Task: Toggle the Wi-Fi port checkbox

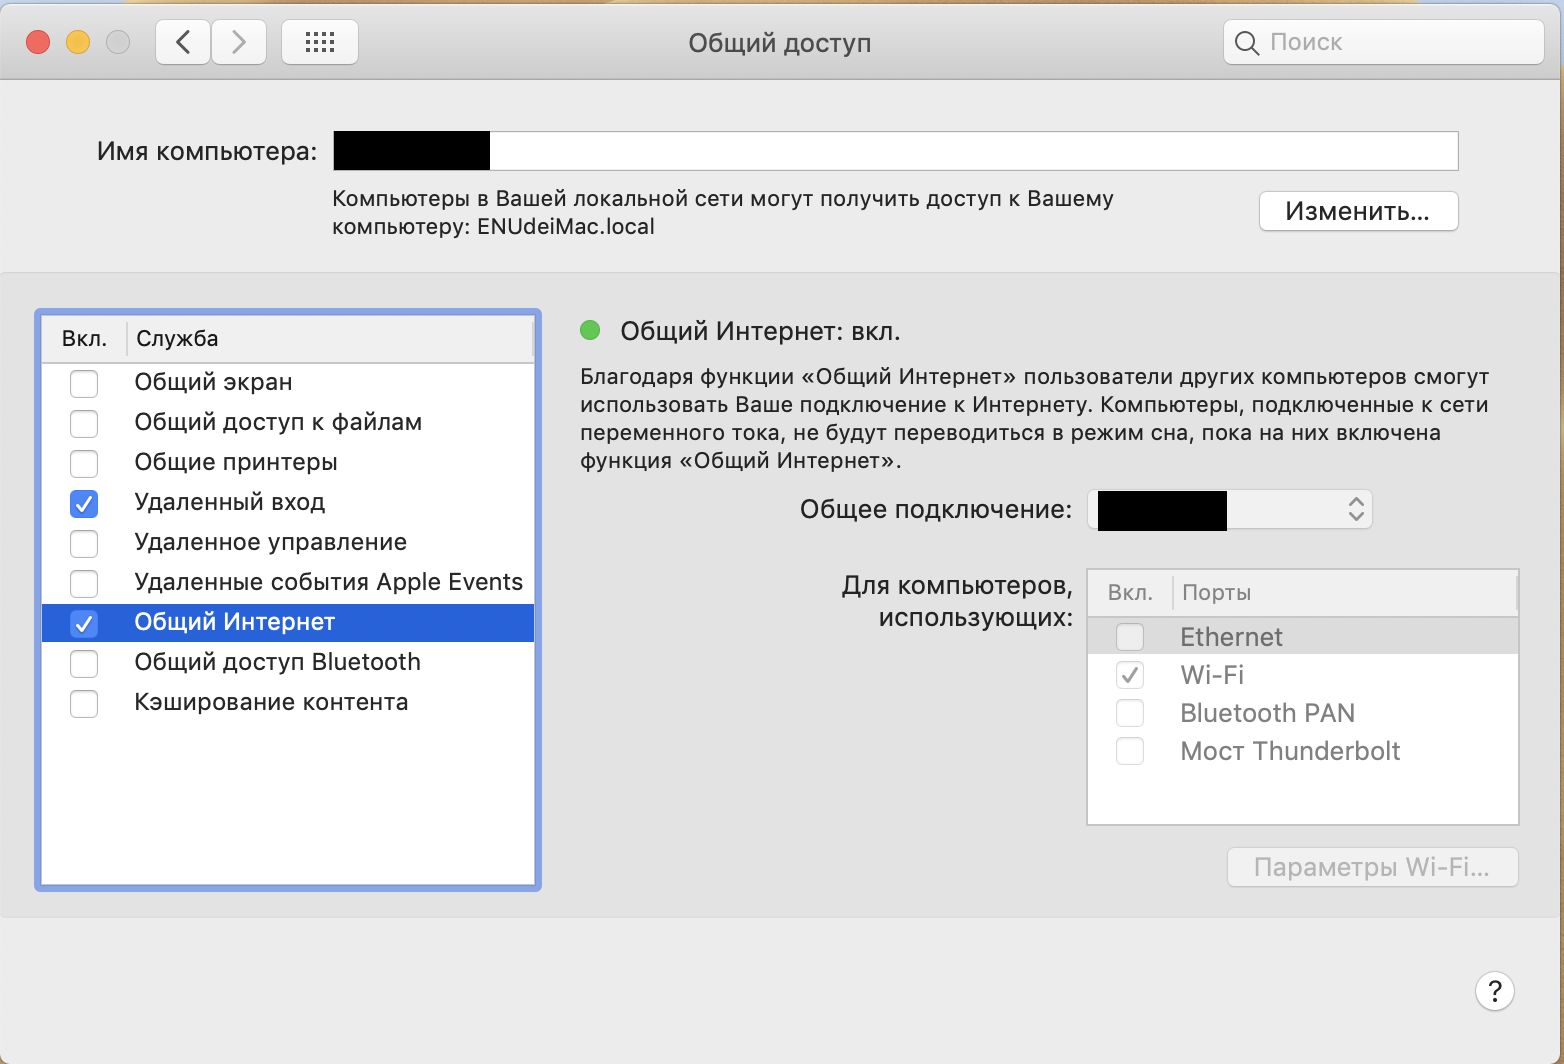Action: click(x=1130, y=675)
